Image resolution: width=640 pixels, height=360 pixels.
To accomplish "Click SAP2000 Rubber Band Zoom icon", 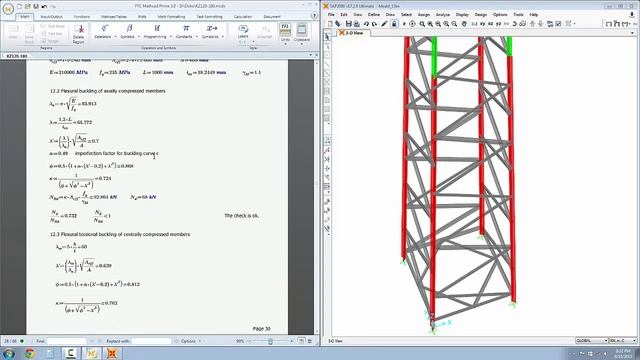I will click(422, 24).
